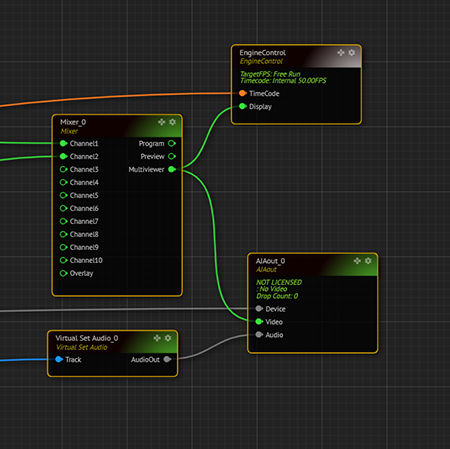
Task: Open the AJAout_0 node settings gear
Action: click(368, 261)
